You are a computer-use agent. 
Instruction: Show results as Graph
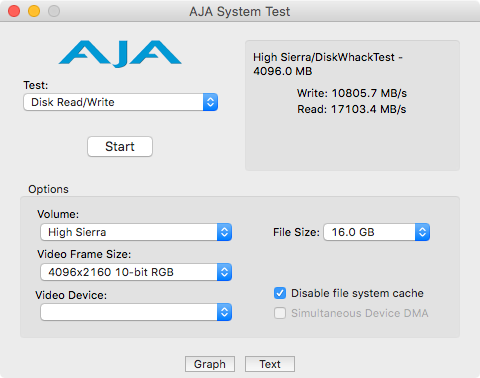click(210, 364)
